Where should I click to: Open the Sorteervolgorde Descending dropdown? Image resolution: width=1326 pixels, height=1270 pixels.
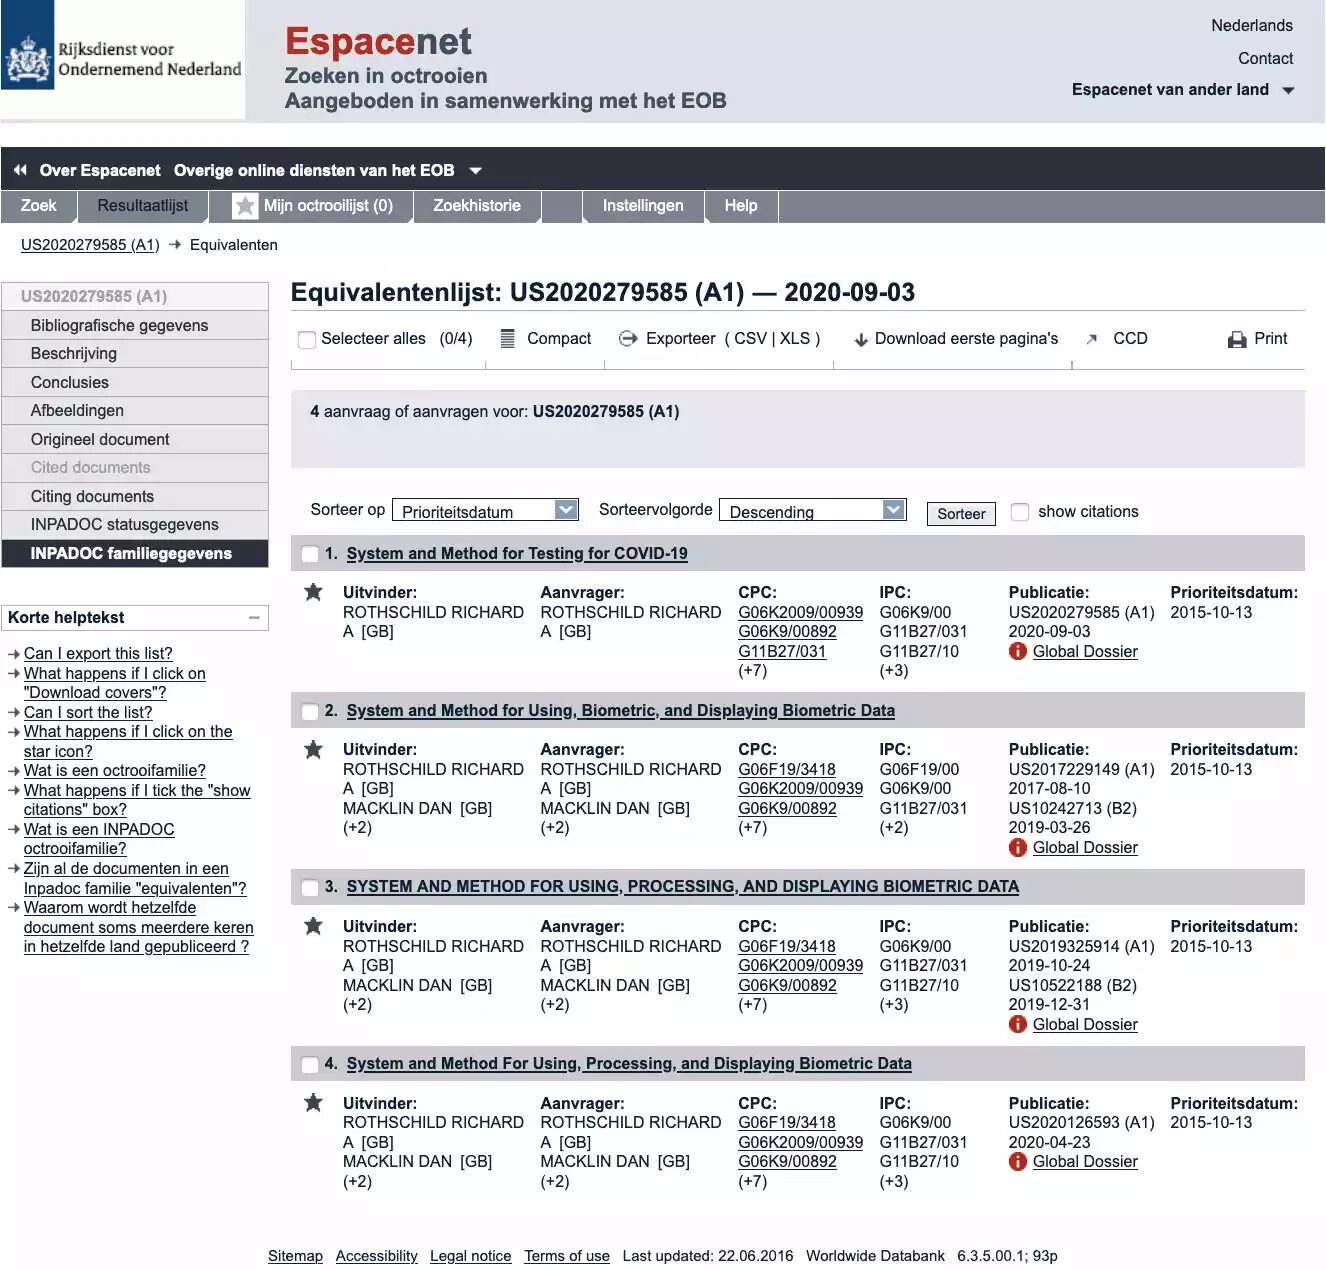tap(812, 510)
